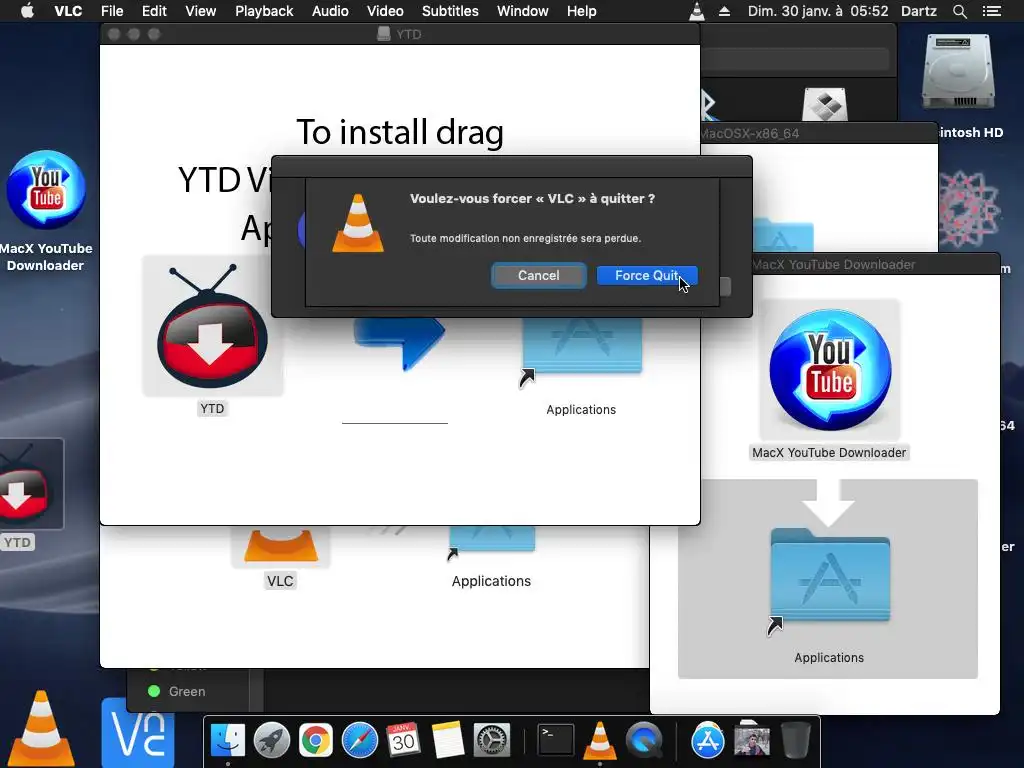1024x768 pixels.
Task: Select the VLC app icon in VLC installer window
Action: coord(281,545)
